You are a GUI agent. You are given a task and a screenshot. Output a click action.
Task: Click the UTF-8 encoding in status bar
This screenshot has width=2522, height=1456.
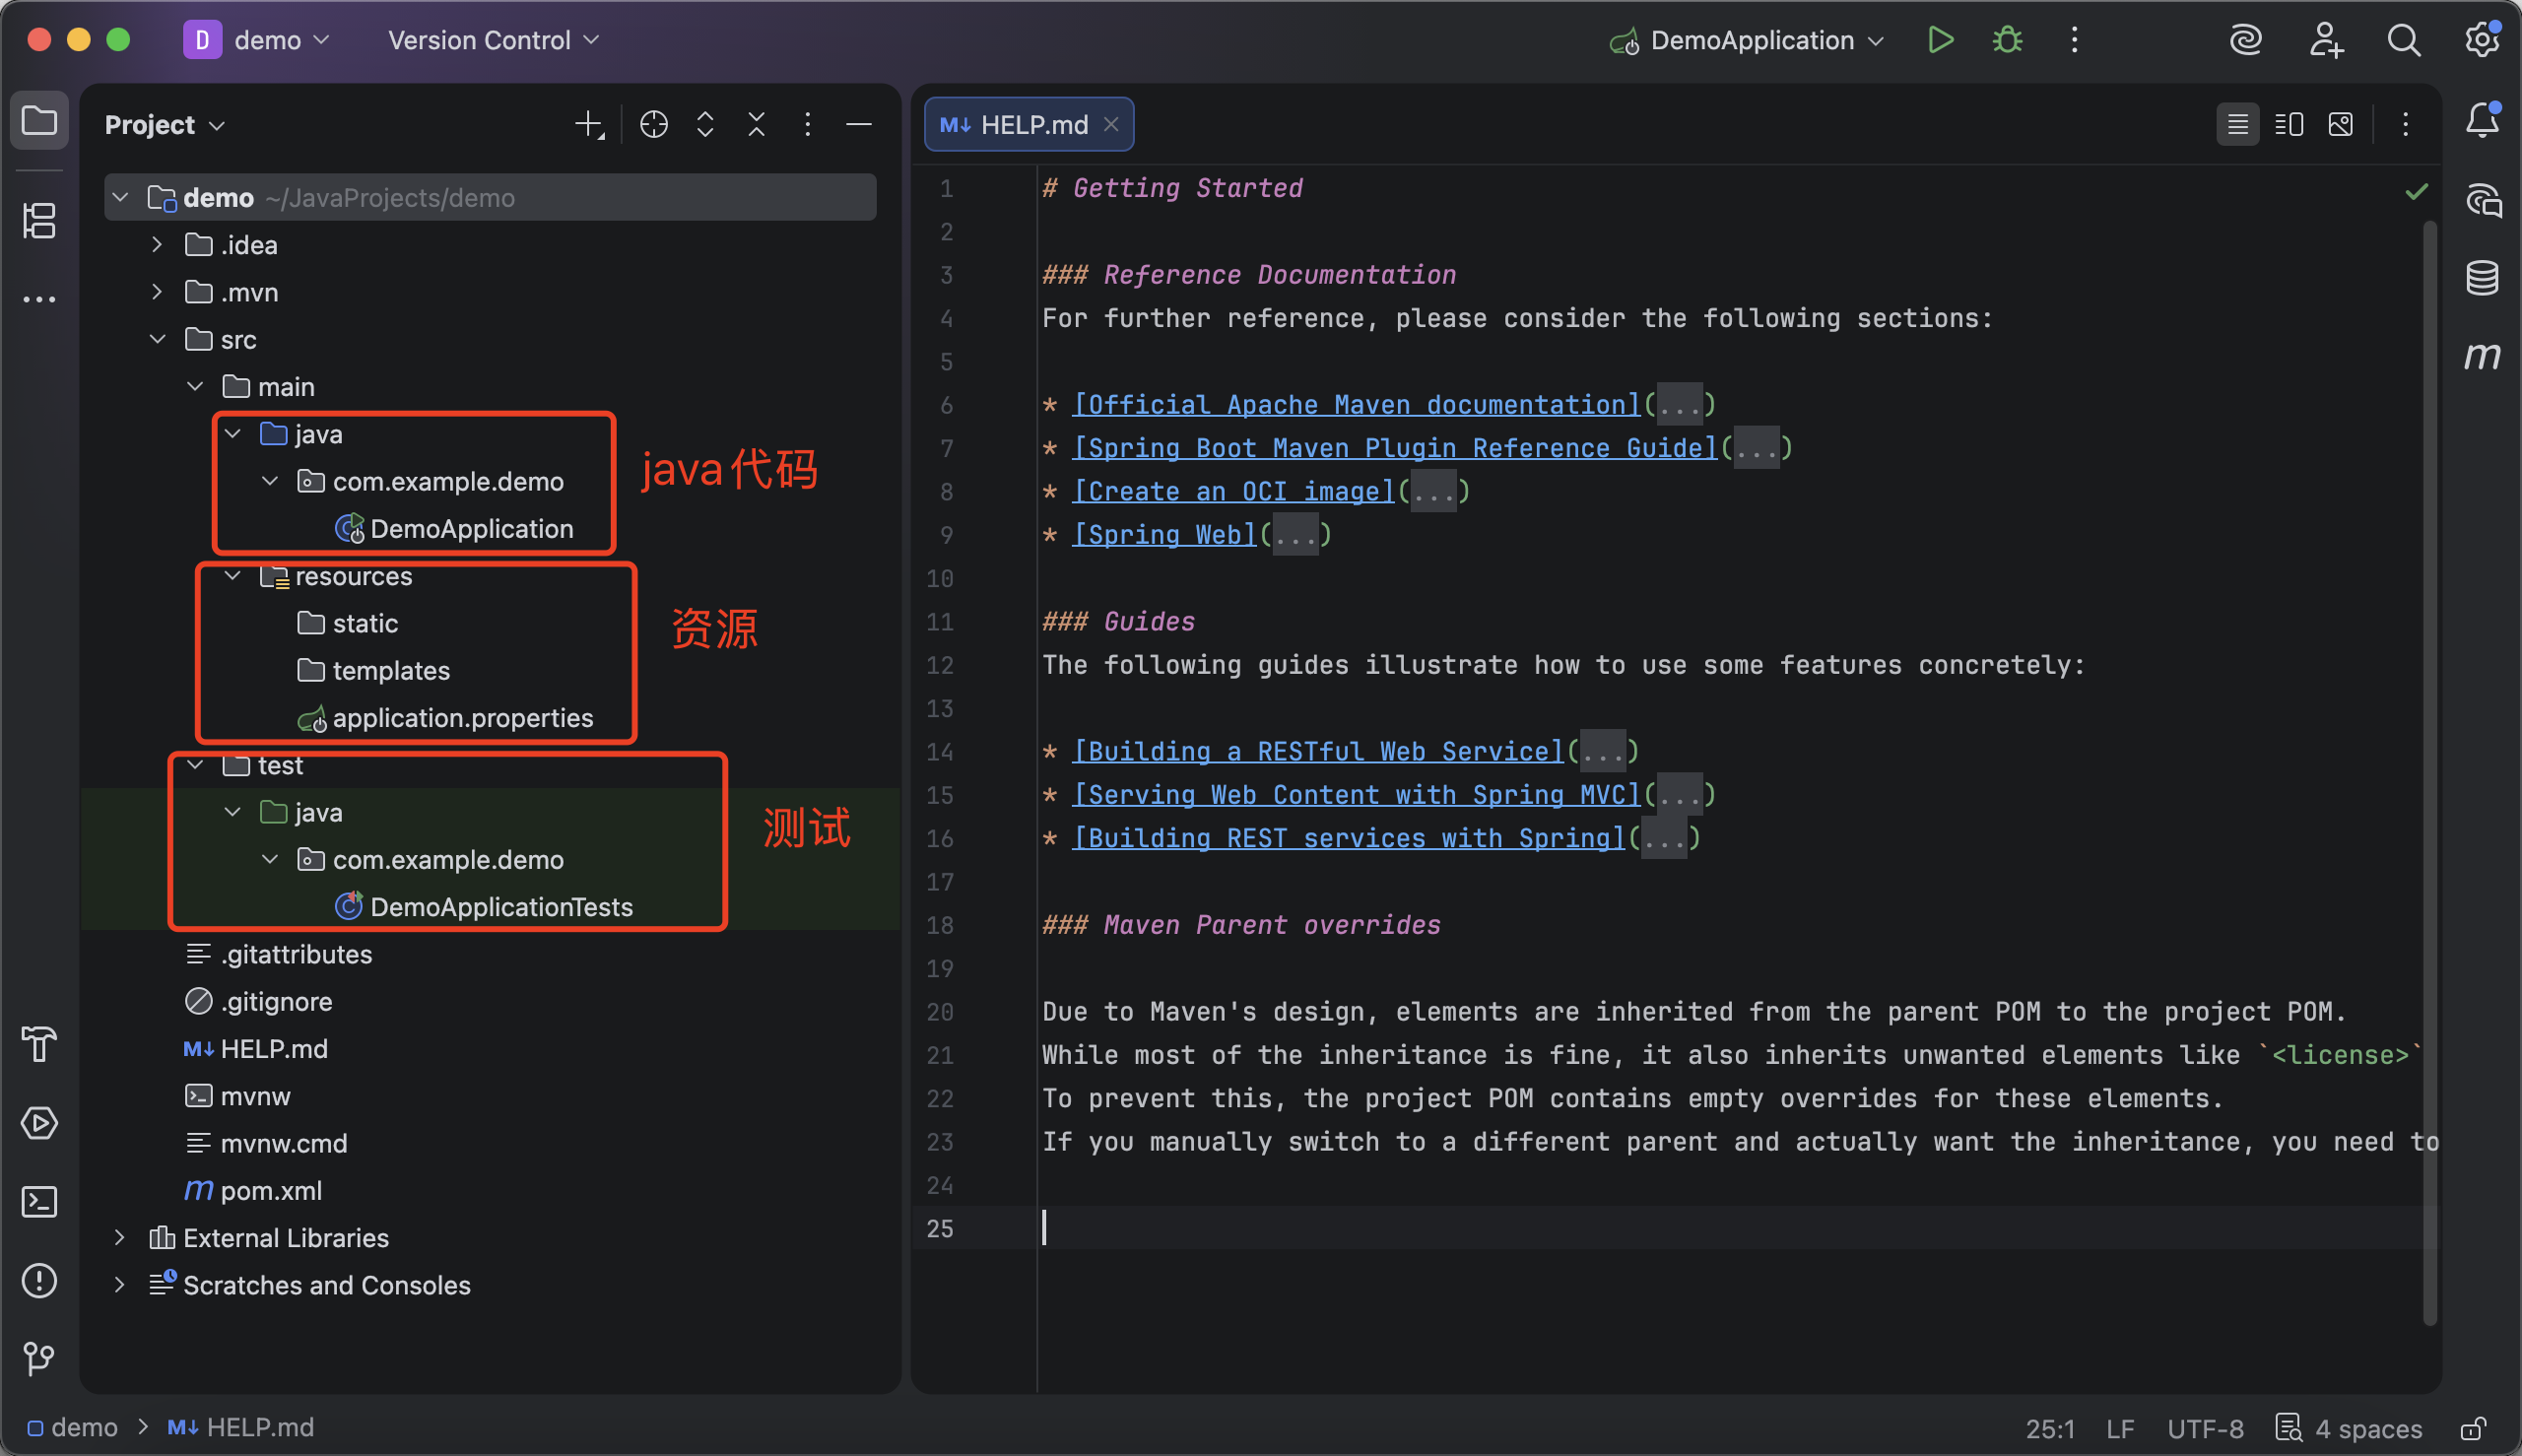click(2204, 1428)
